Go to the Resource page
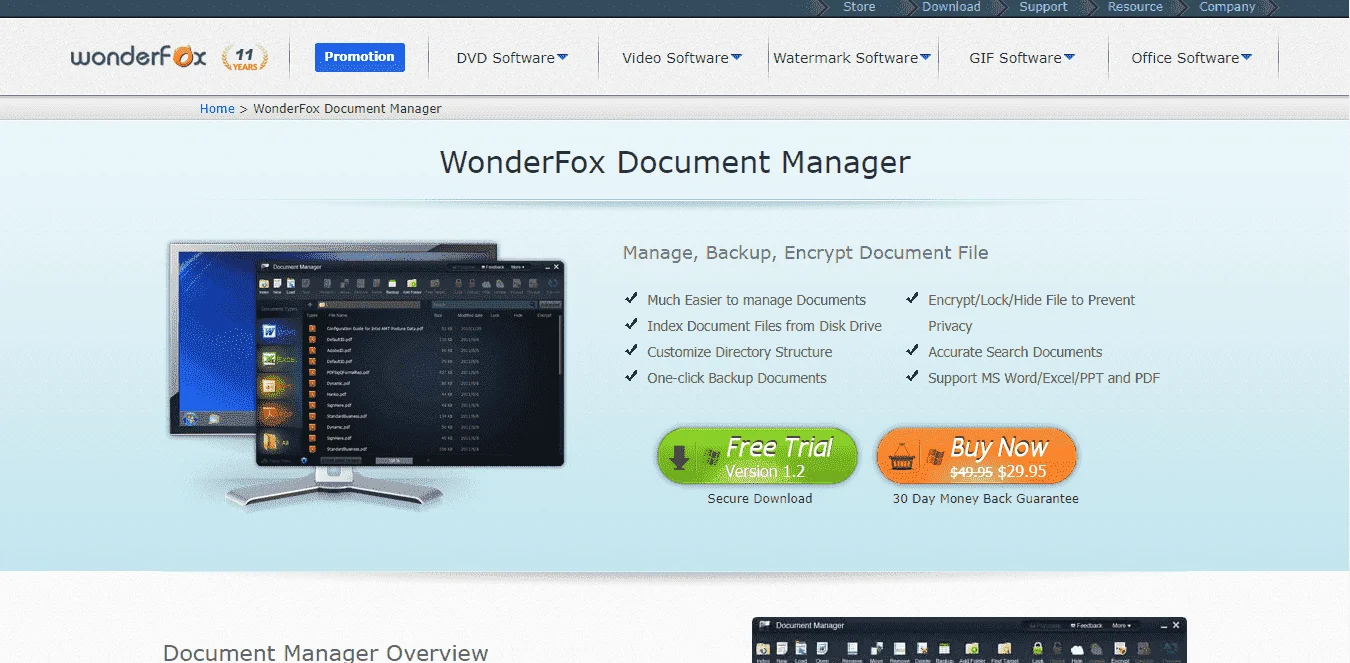 (x=1135, y=7)
